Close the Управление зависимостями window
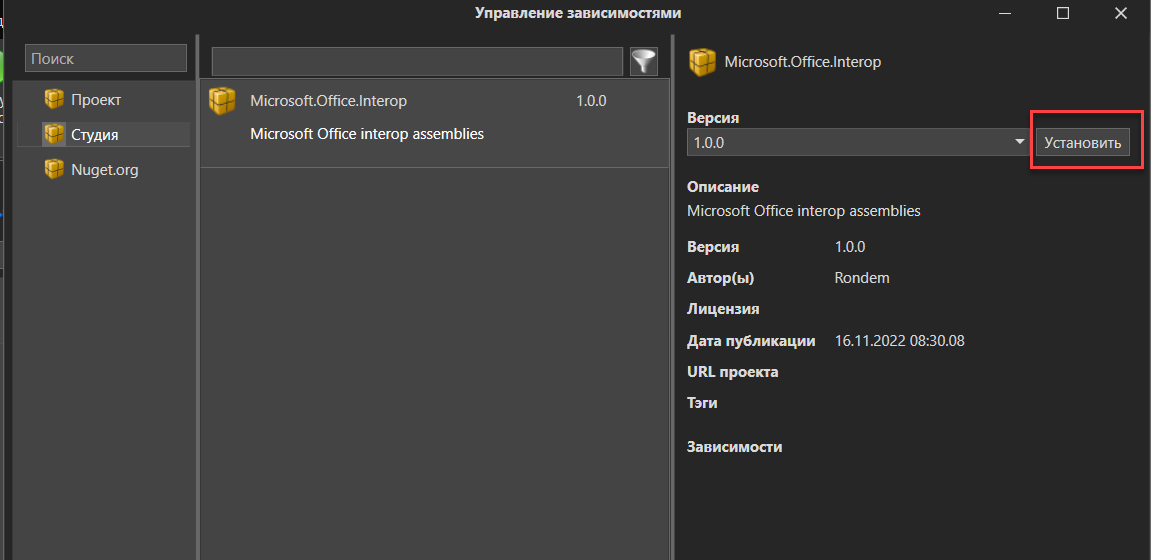 click(x=1120, y=13)
